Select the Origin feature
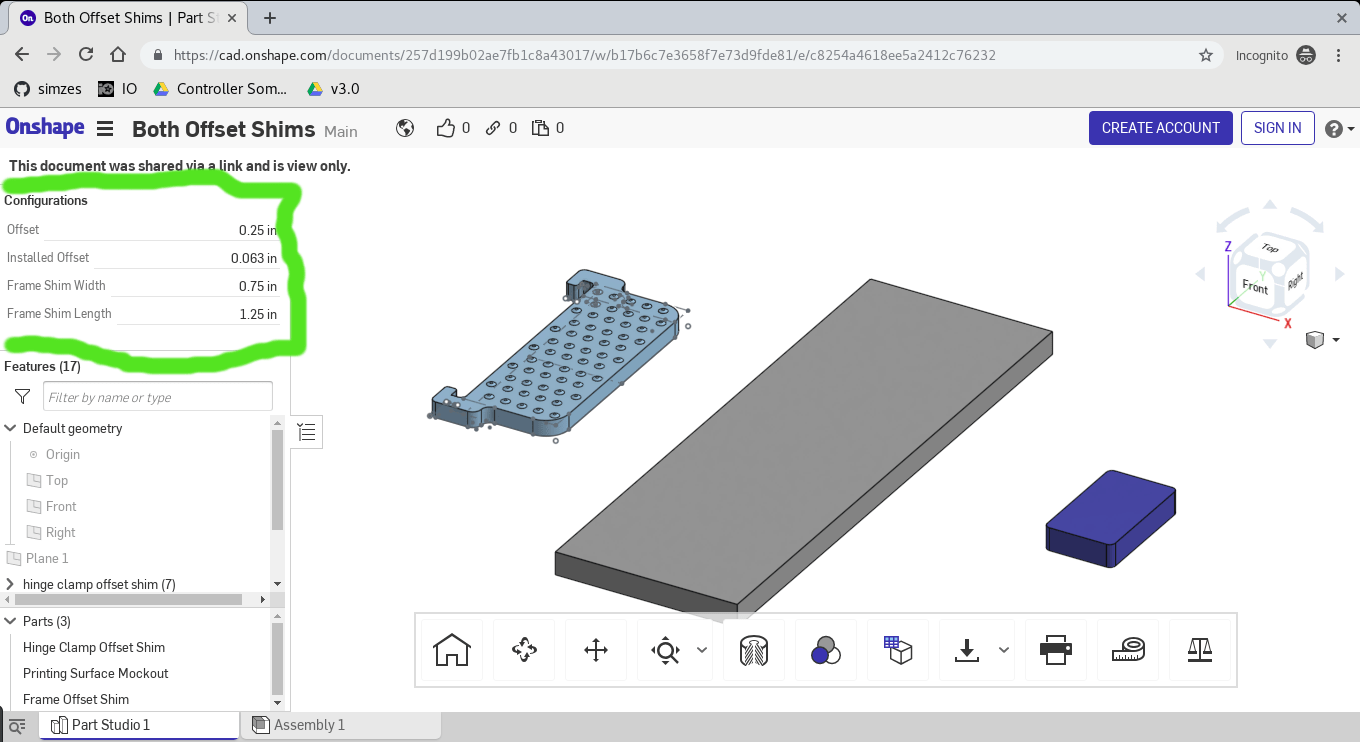1360x742 pixels. coord(63,454)
